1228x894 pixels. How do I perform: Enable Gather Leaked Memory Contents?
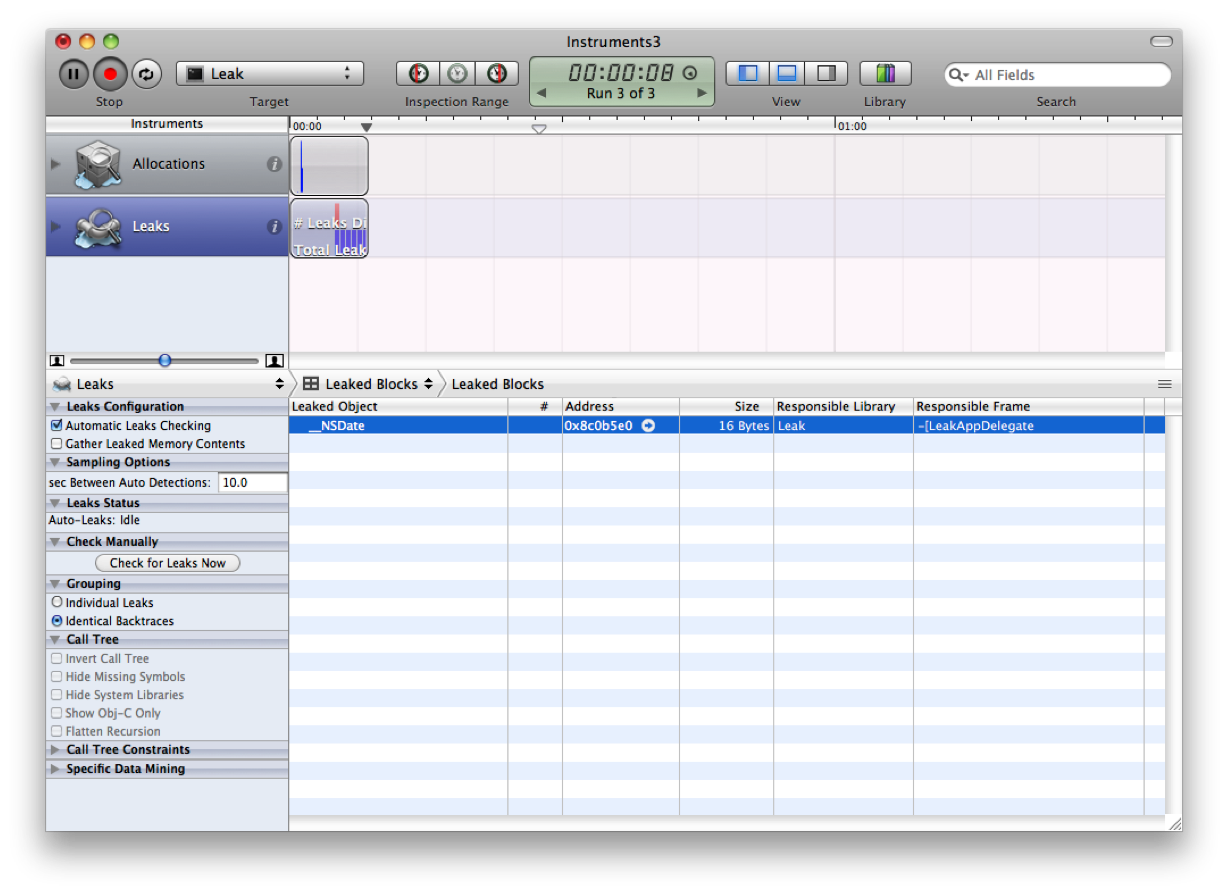tap(57, 444)
